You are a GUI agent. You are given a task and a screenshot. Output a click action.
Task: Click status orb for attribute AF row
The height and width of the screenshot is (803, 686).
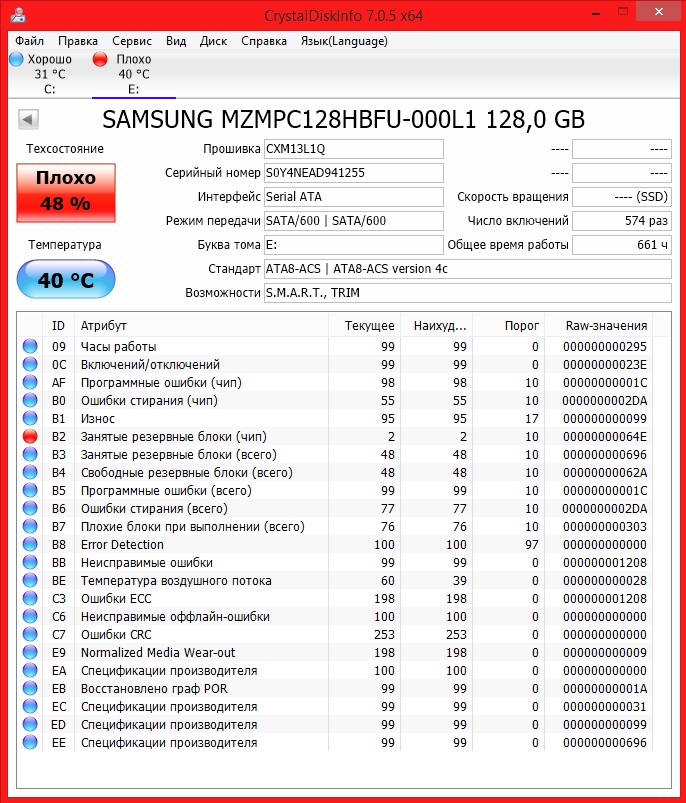30,382
